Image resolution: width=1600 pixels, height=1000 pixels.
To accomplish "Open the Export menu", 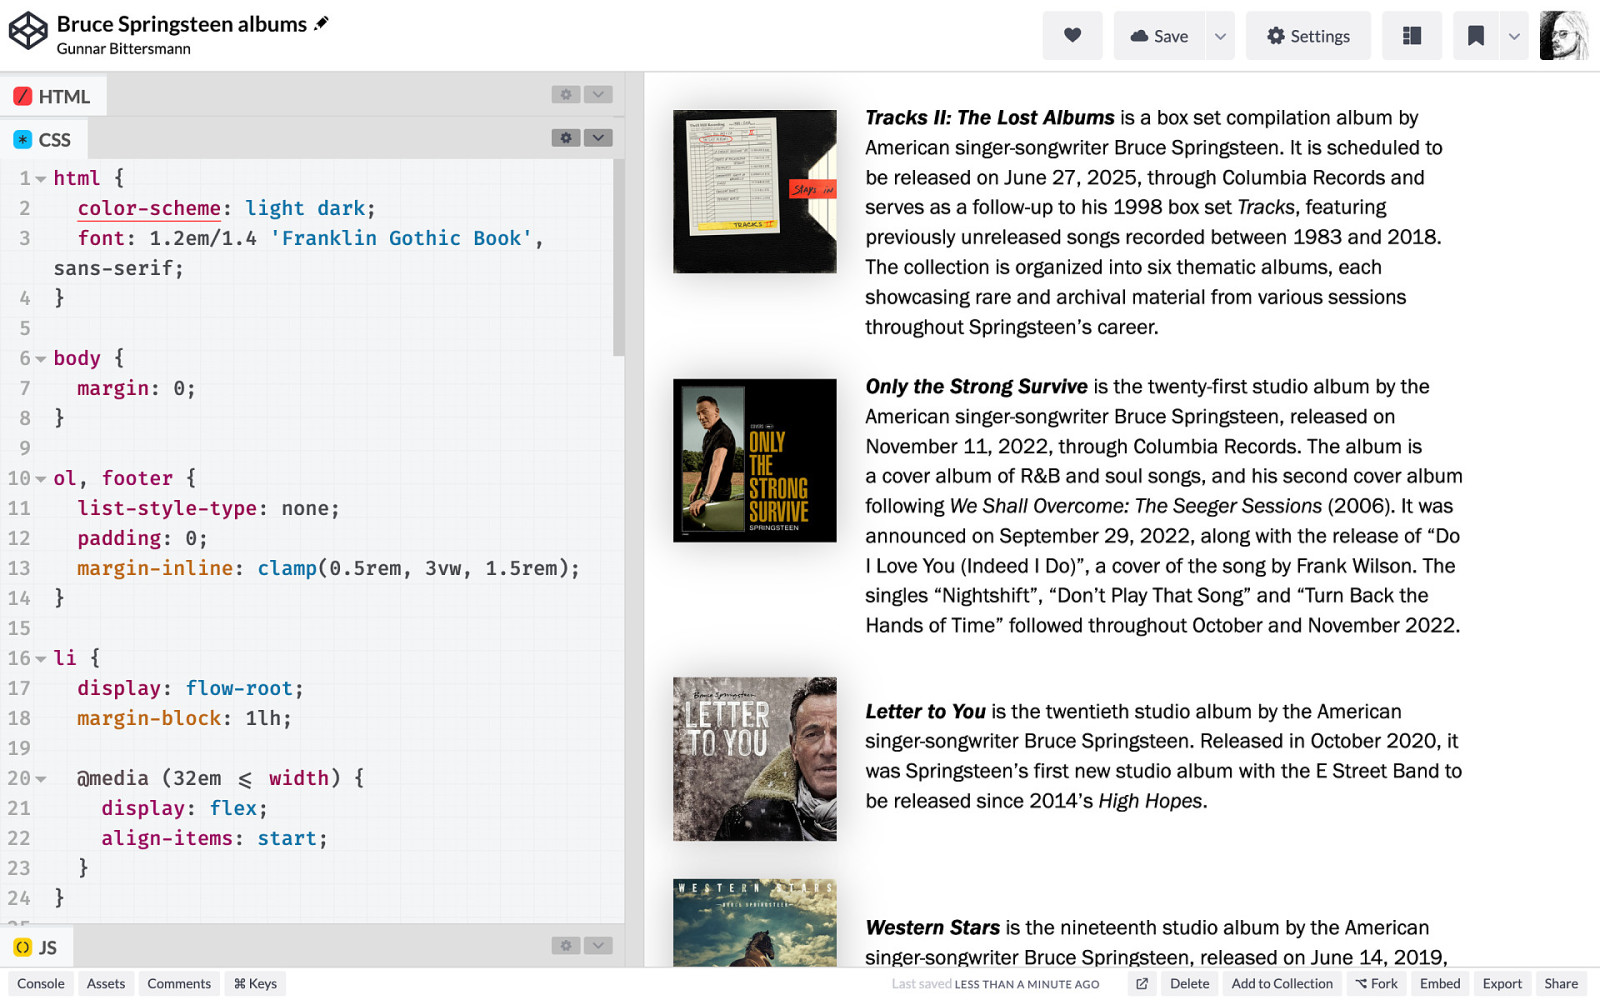I will 1502,984.
